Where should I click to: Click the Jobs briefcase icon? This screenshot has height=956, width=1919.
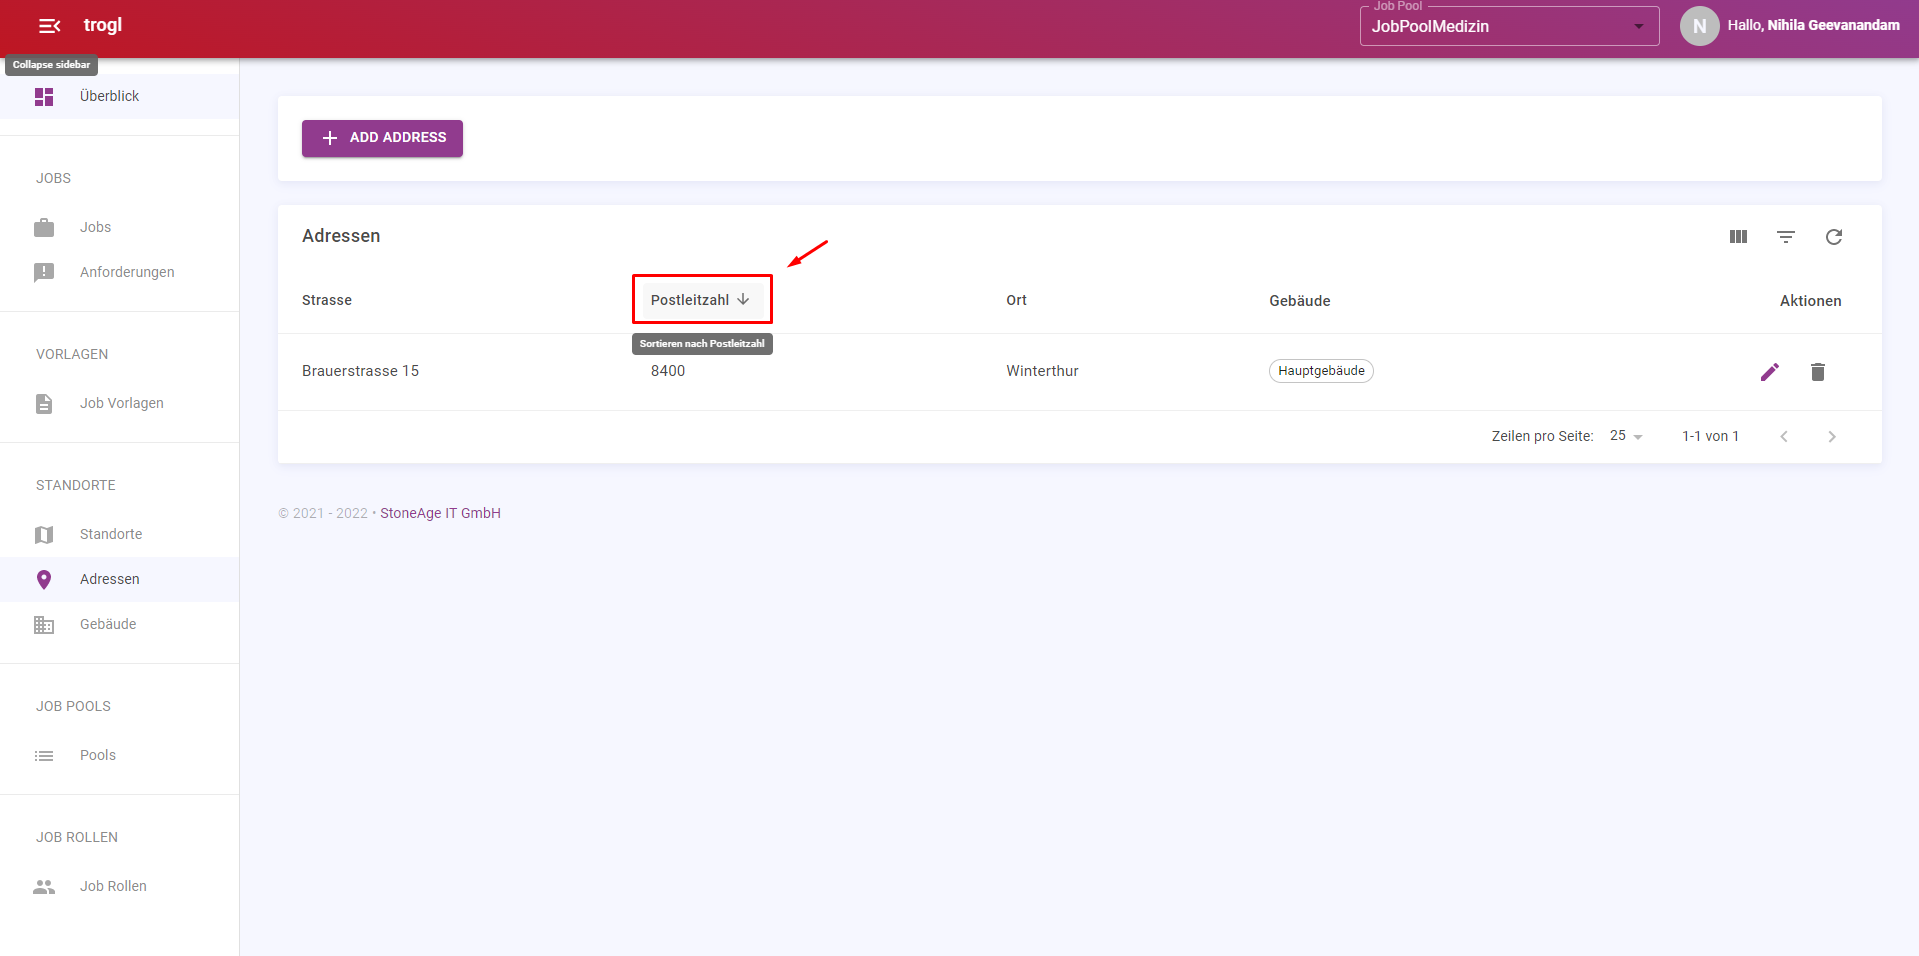coord(44,228)
